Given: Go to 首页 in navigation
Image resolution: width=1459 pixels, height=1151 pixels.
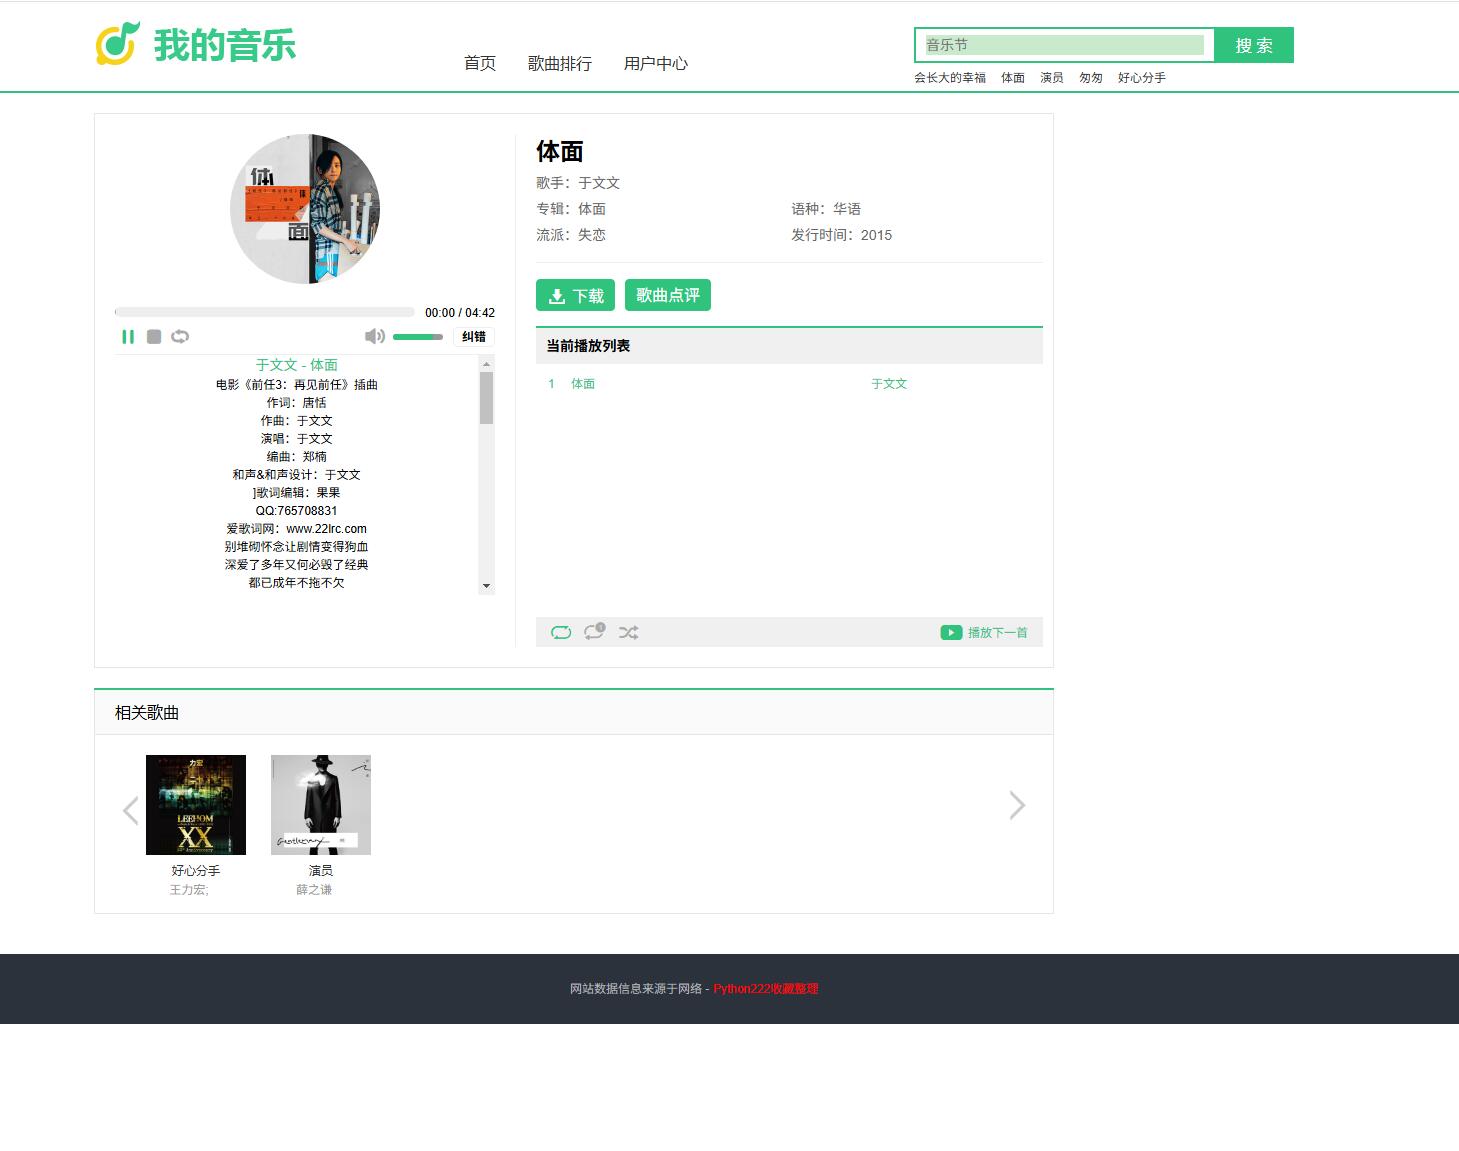Looking at the screenshot, I should point(480,63).
